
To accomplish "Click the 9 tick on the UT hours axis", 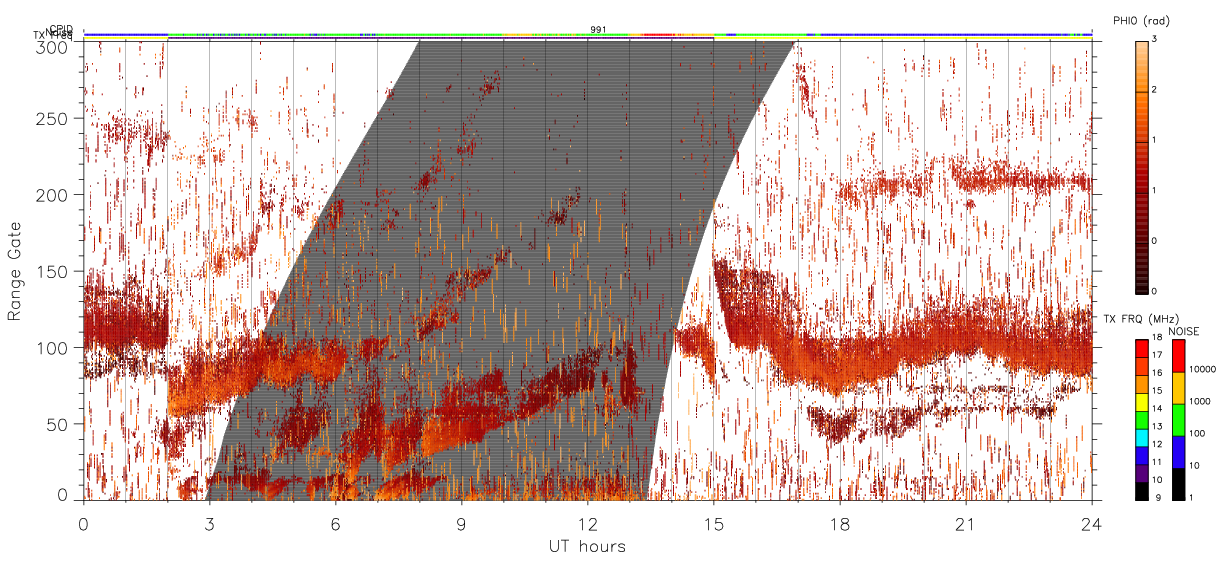I will (x=462, y=524).
